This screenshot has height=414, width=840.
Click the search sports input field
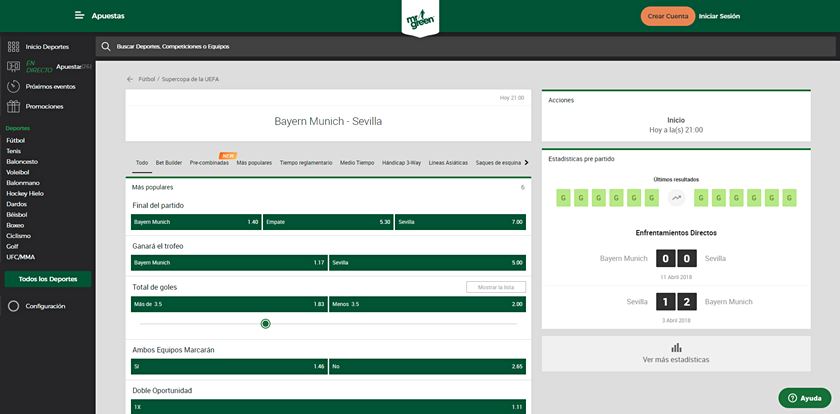click(465, 47)
